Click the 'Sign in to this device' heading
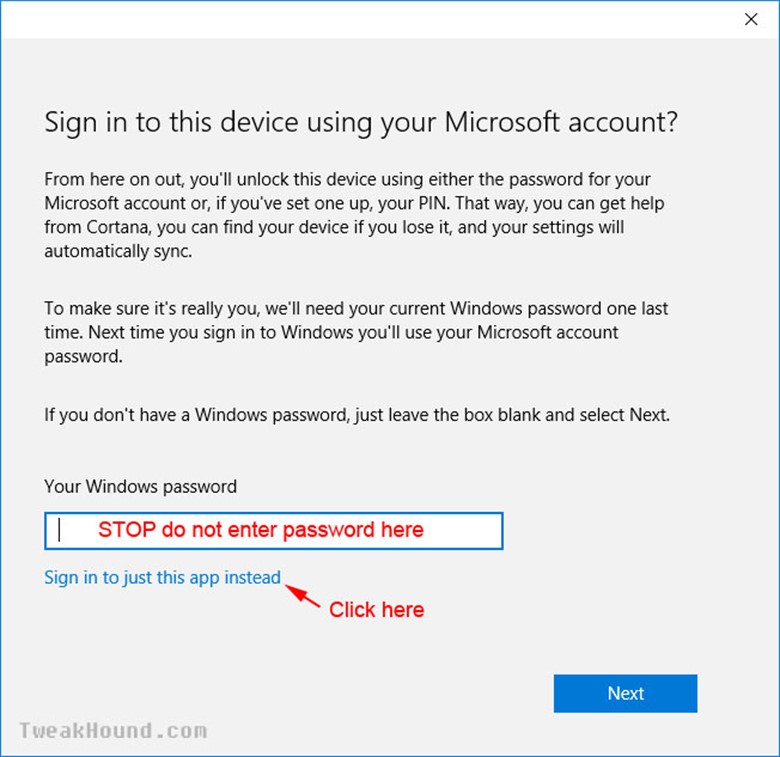The width and height of the screenshot is (780, 757). coord(361,122)
